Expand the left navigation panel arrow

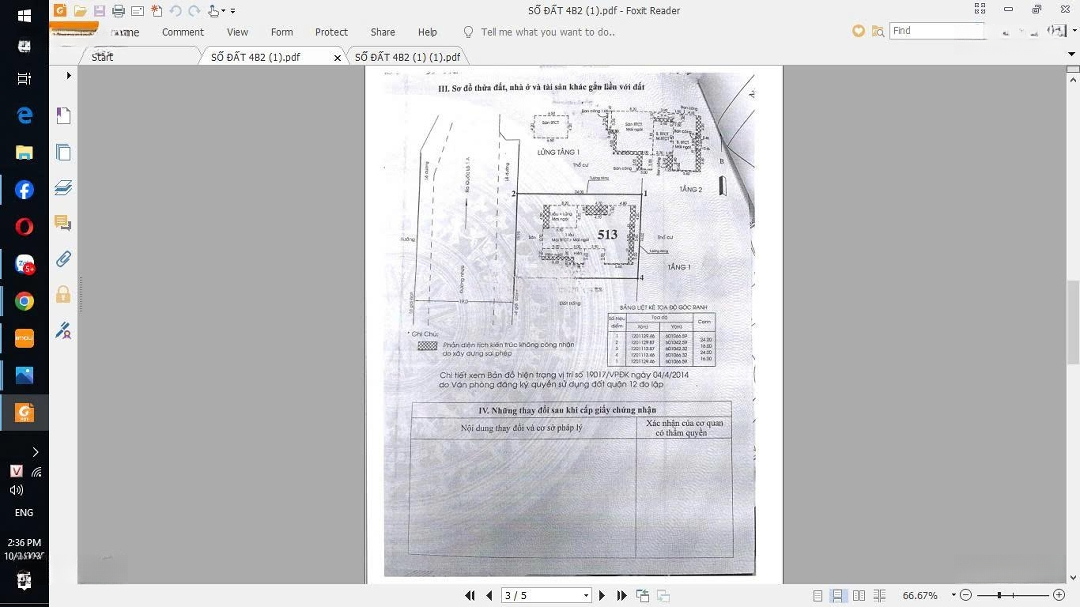point(68,75)
